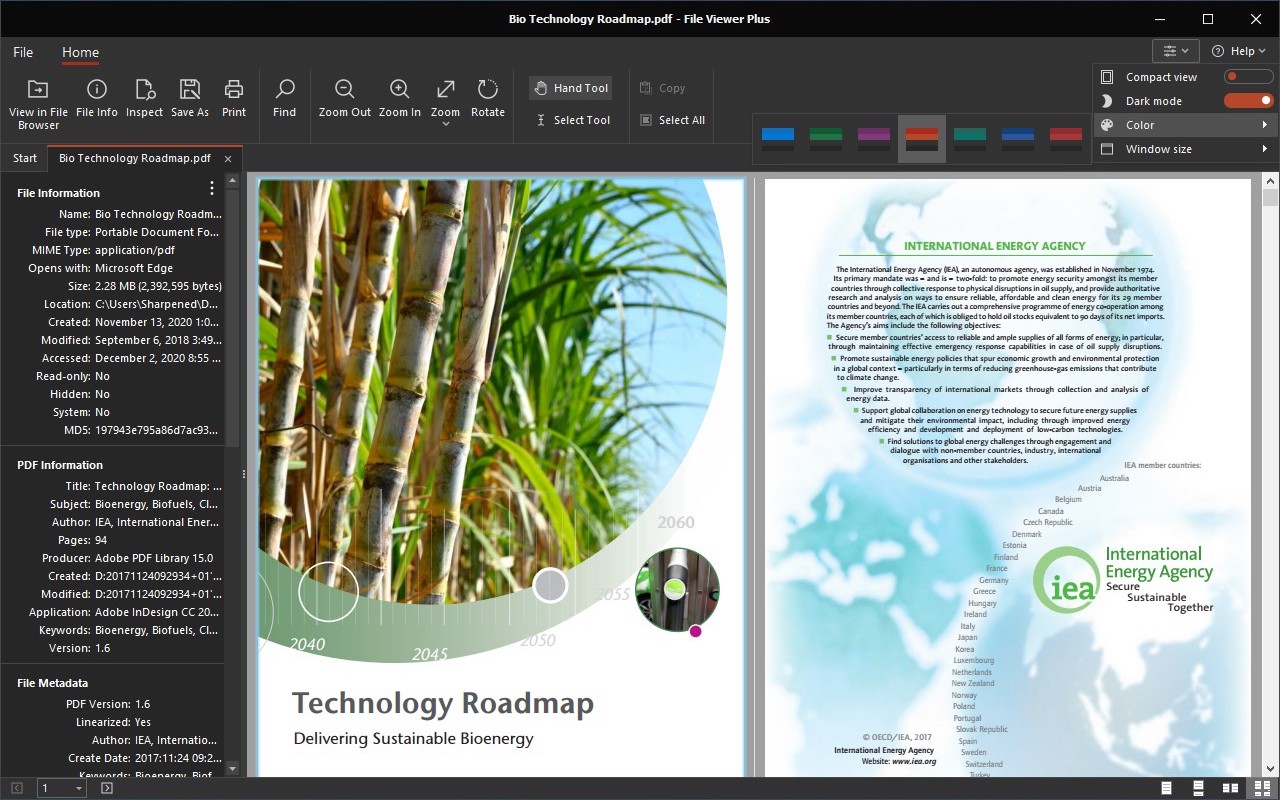
Task: Choose the teal color theme swatch
Action: tap(970, 138)
